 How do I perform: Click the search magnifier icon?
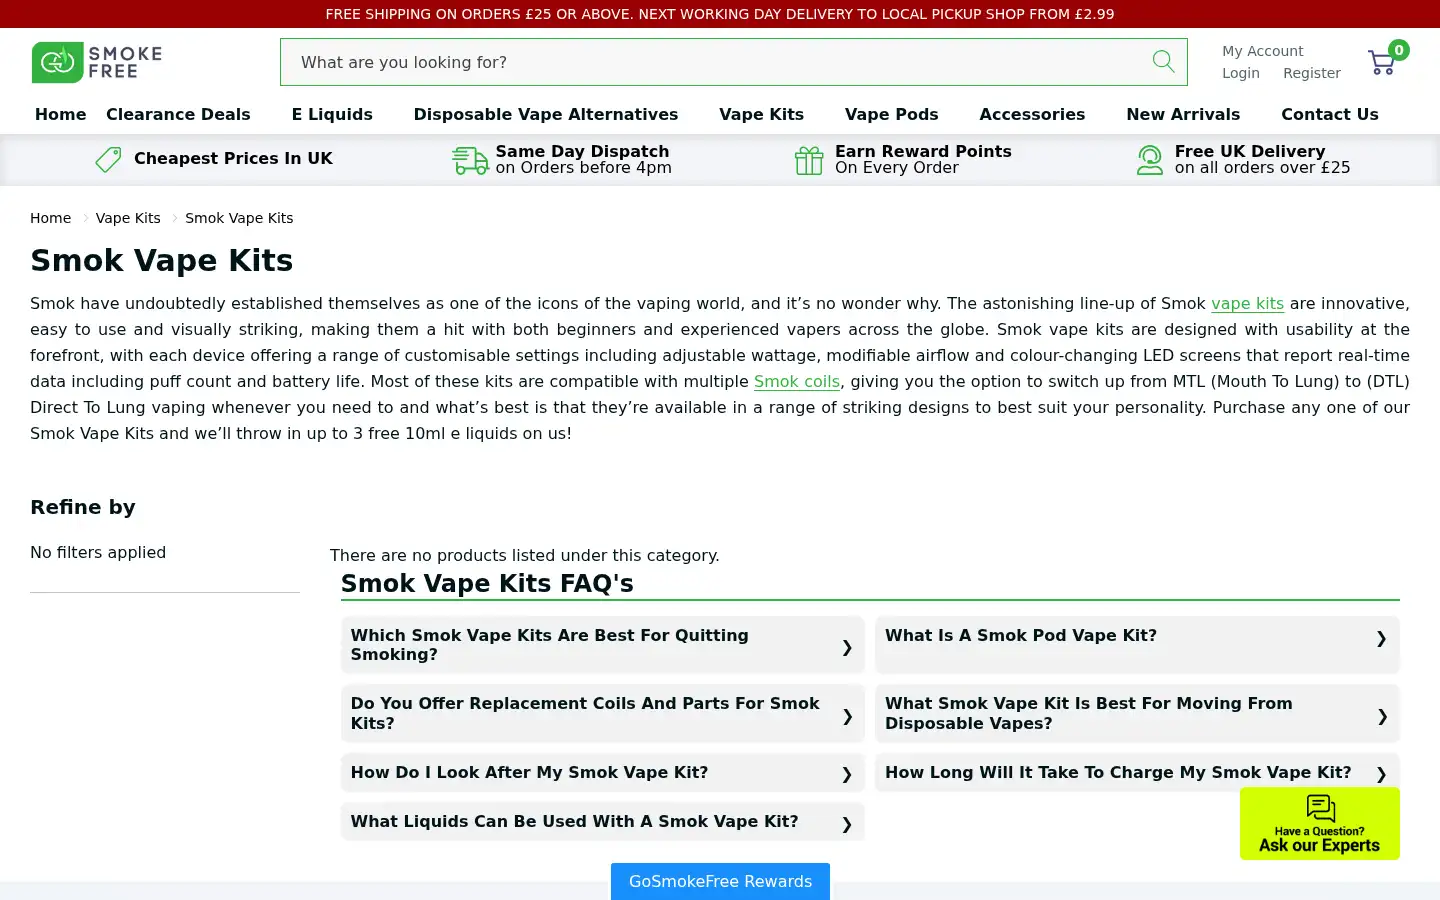pyautogui.click(x=1163, y=61)
